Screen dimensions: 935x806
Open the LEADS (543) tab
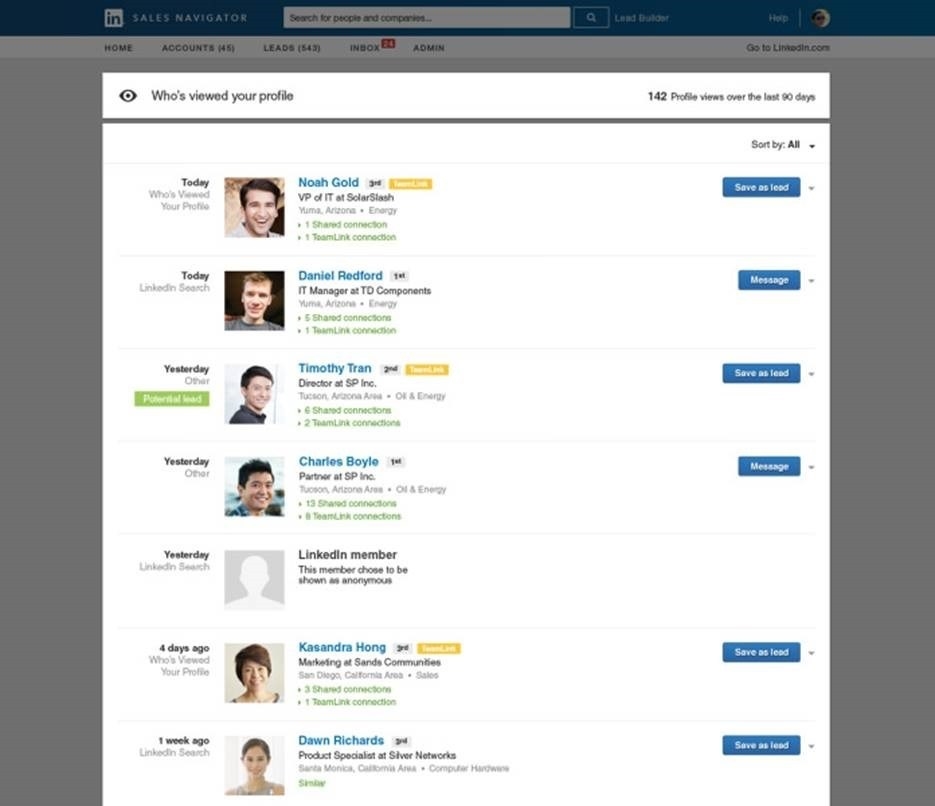[291, 48]
